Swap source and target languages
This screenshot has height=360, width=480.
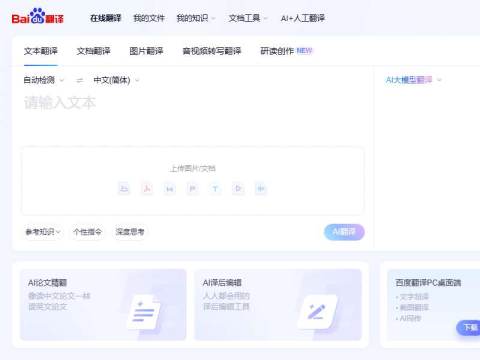click(80, 80)
